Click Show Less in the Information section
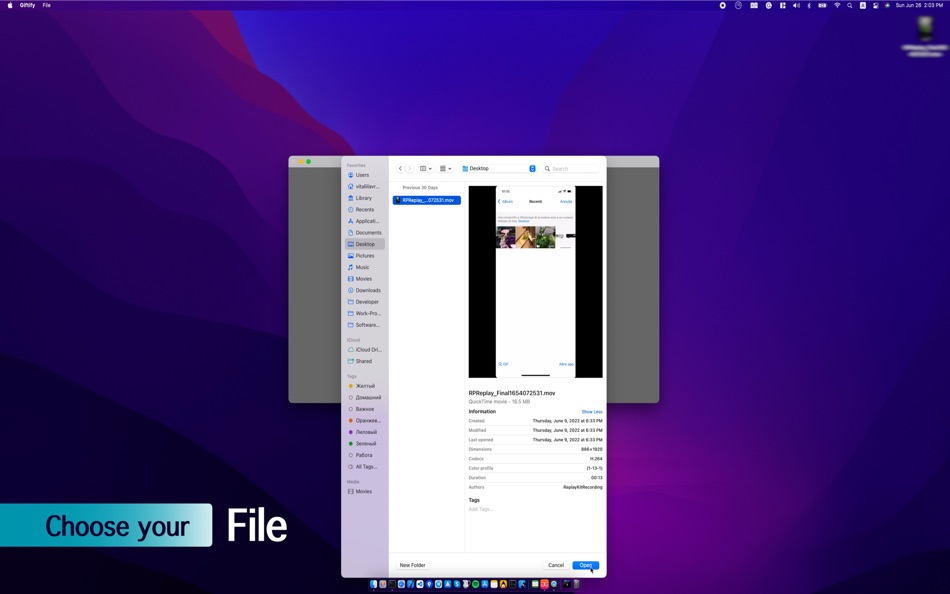The height and width of the screenshot is (594, 950). pos(591,412)
